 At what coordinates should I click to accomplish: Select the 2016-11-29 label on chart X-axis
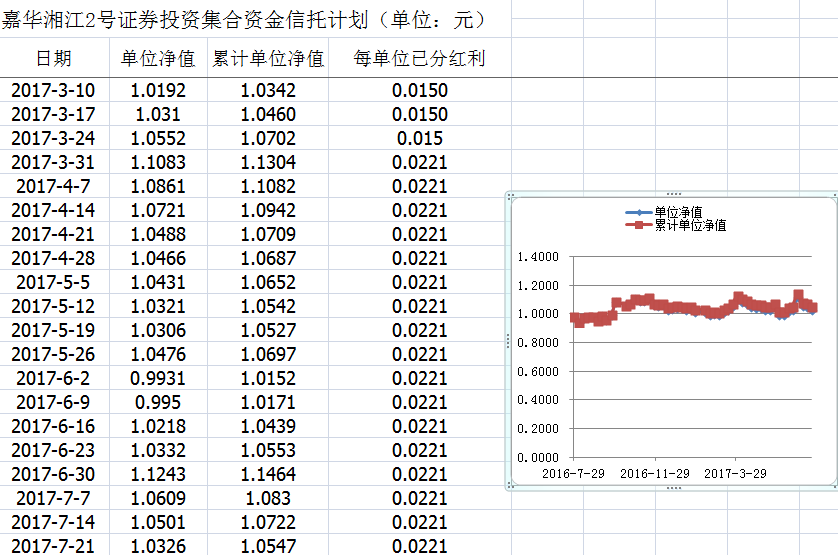tap(654, 473)
